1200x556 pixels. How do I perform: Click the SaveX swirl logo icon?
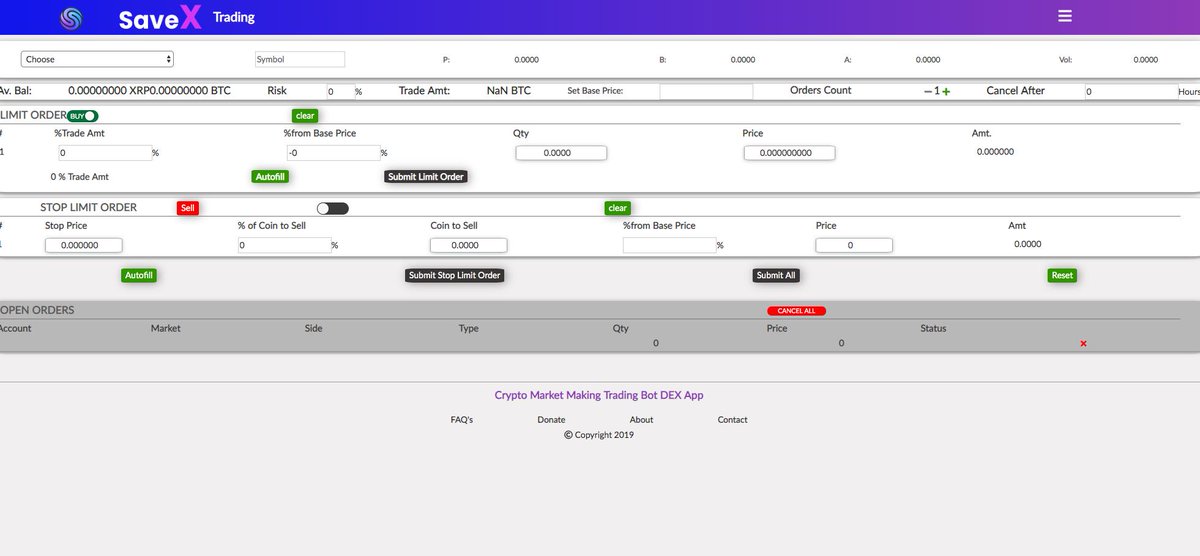pyautogui.click(x=71, y=18)
